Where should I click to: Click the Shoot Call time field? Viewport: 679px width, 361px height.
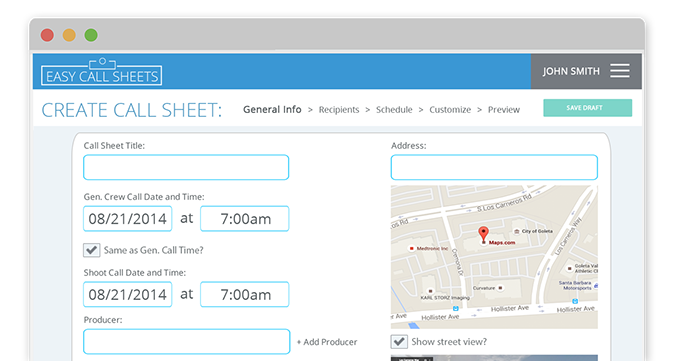[245, 294]
